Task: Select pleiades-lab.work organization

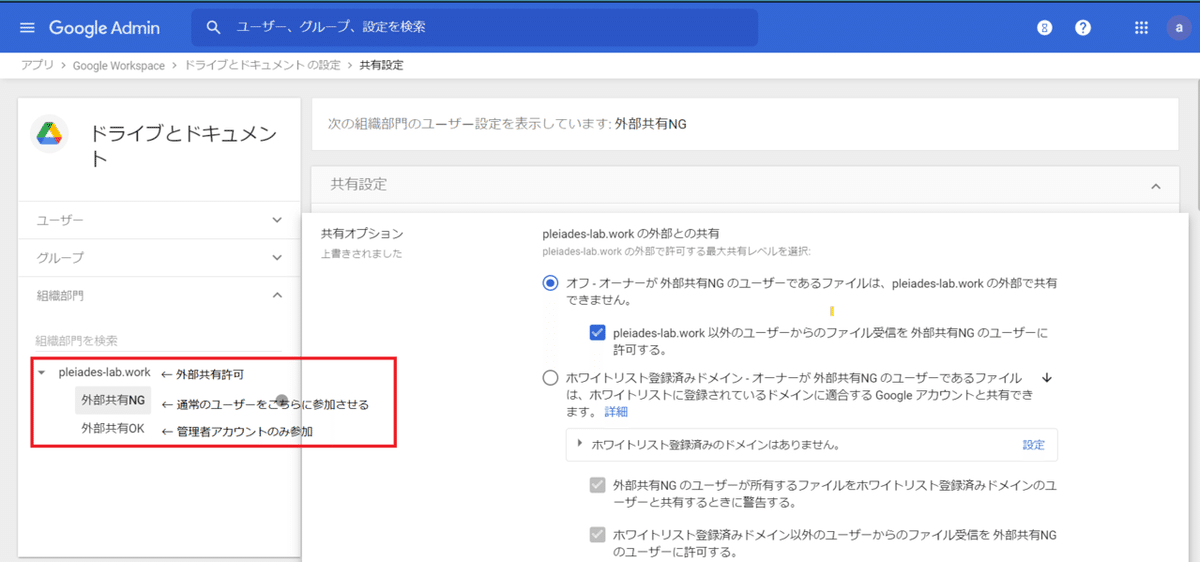Action: [104, 372]
